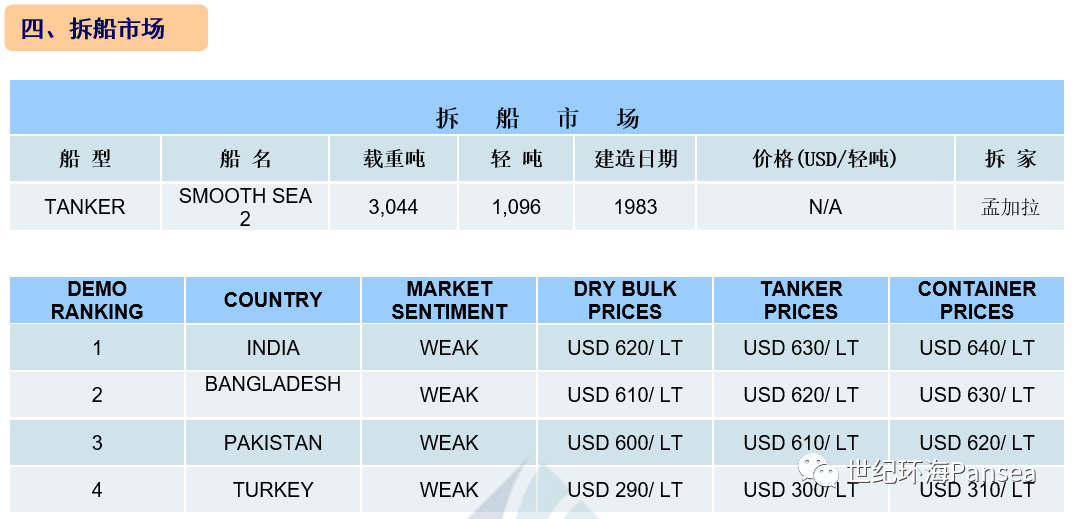Viewport: 1072px width, 519px height.
Task: Click the USD 620/ LT India dry bulk price
Action: (625, 347)
